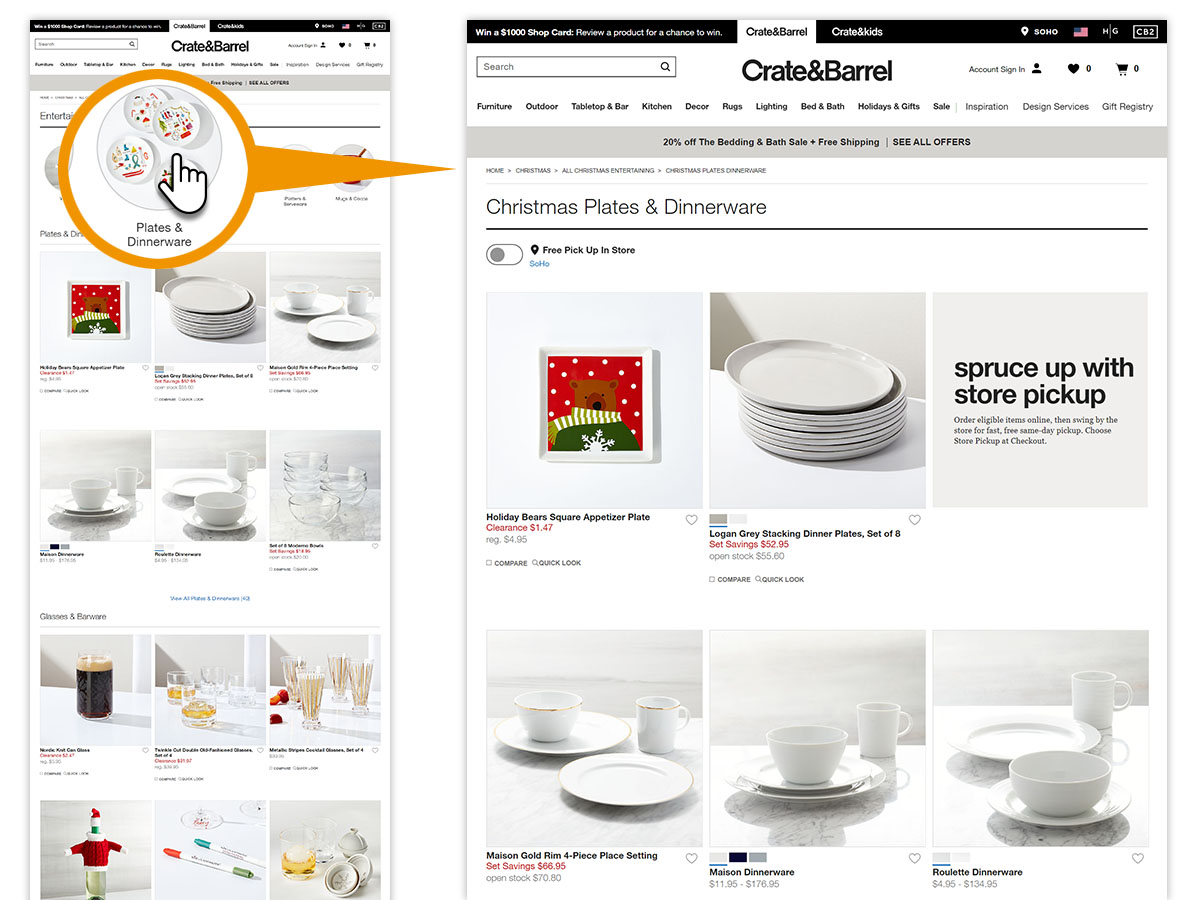Check Compare under Logan Grey plates
This screenshot has width=1200, height=900.
coord(712,579)
